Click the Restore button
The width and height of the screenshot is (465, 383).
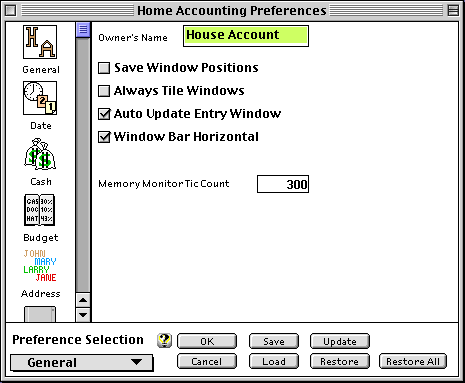tap(340, 362)
